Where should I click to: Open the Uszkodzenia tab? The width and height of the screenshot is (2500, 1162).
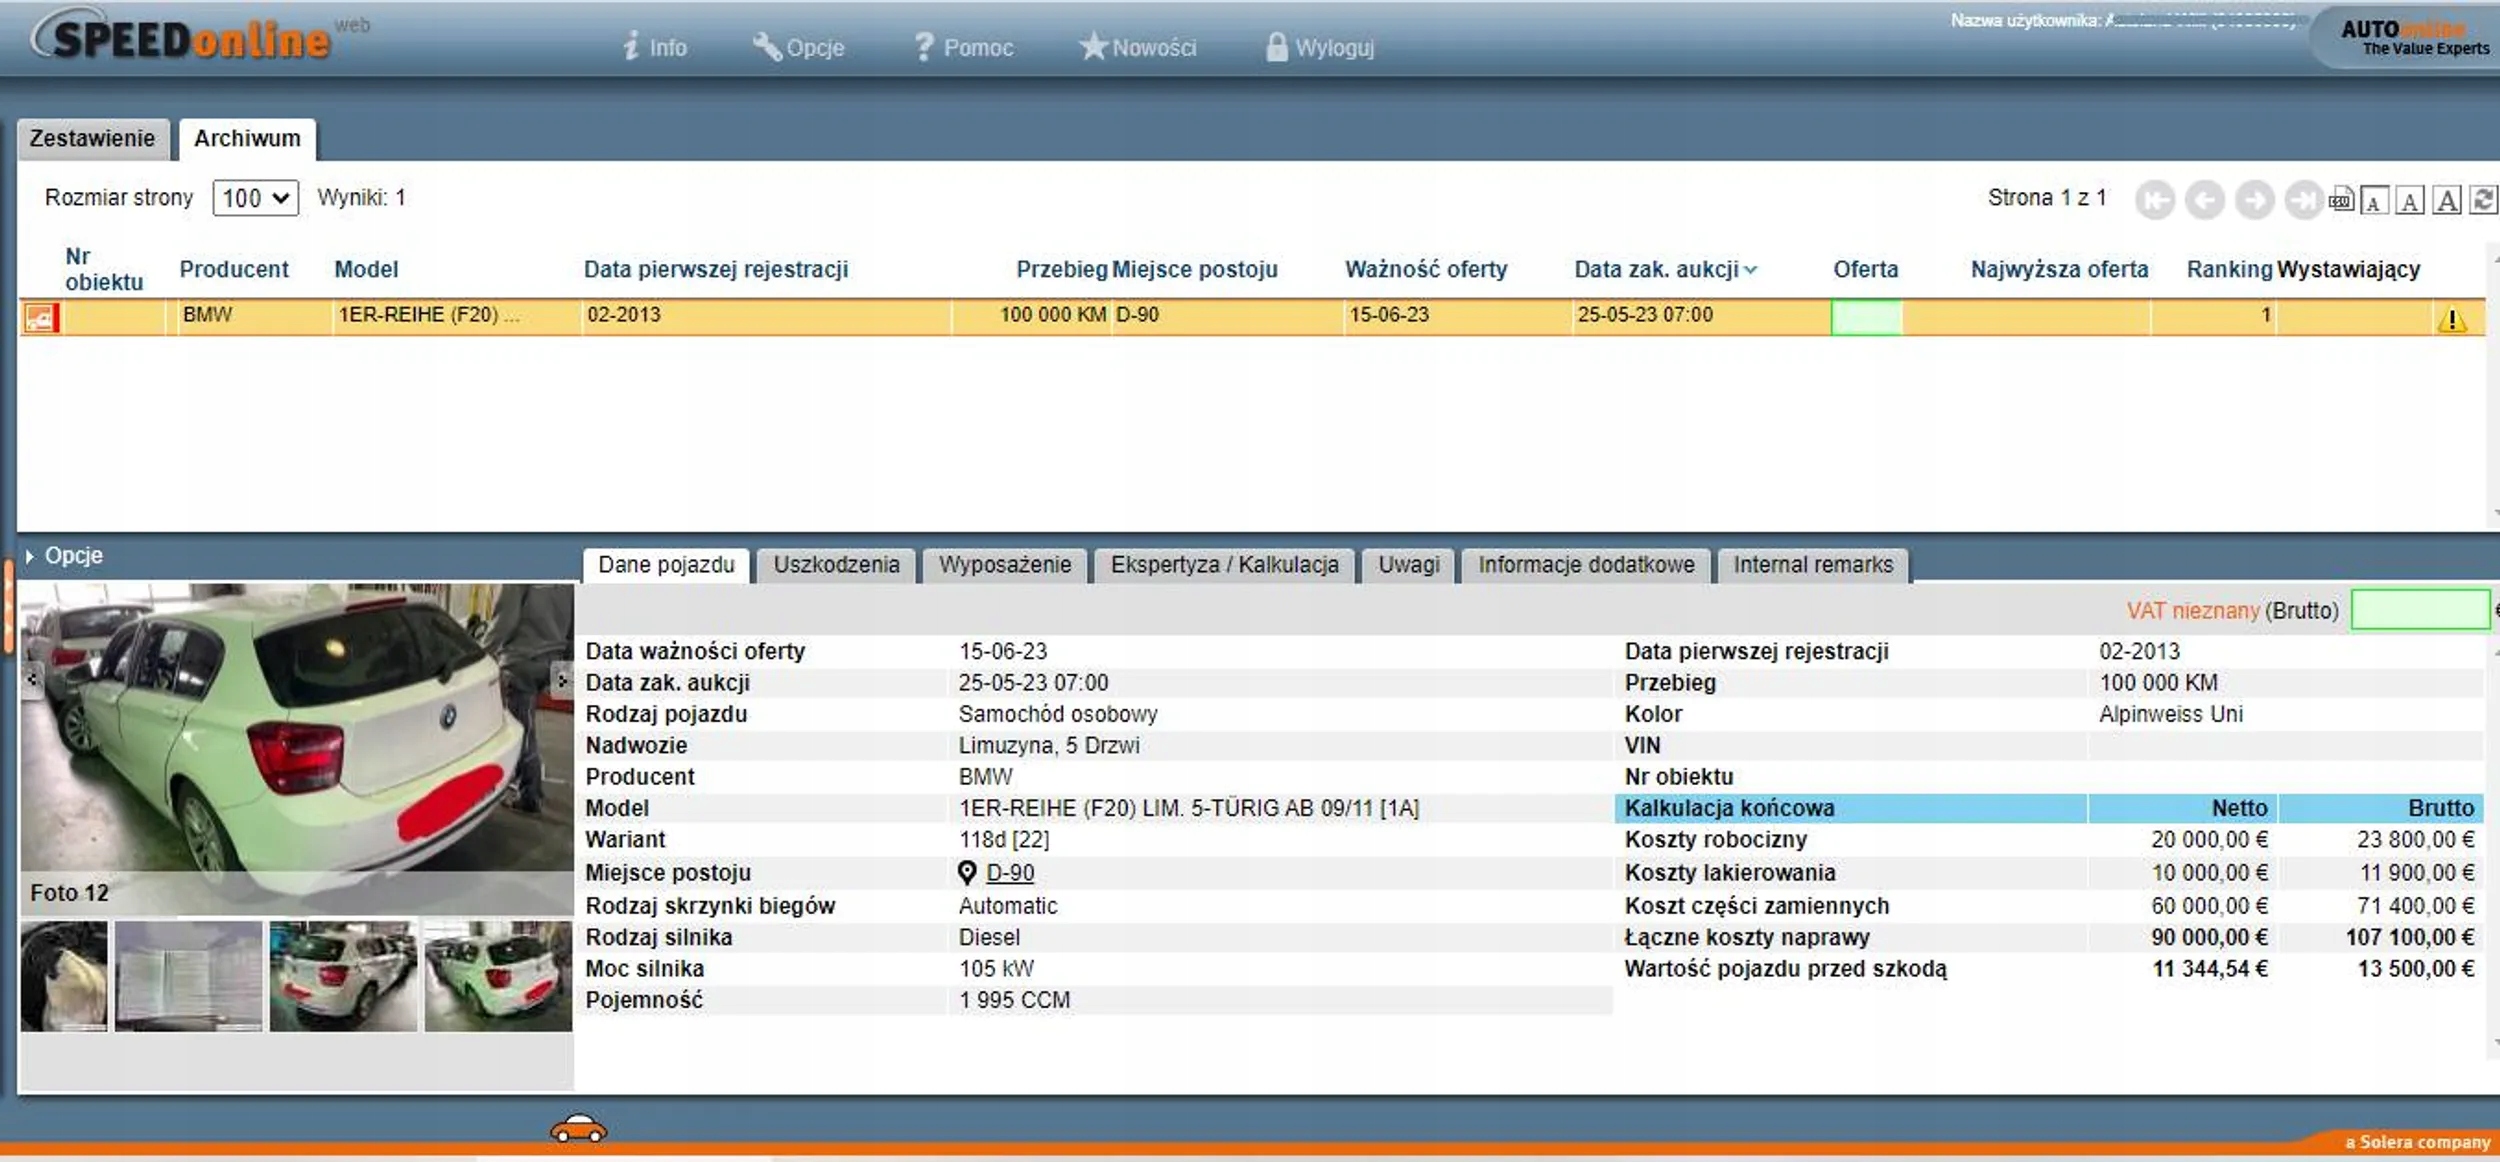click(836, 565)
